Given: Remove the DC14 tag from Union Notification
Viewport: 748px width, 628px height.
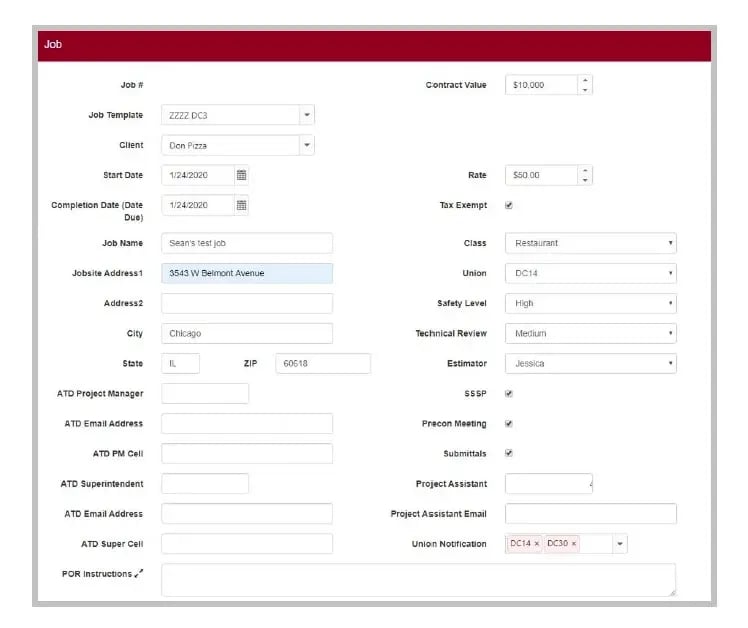Looking at the screenshot, I should point(537,544).
